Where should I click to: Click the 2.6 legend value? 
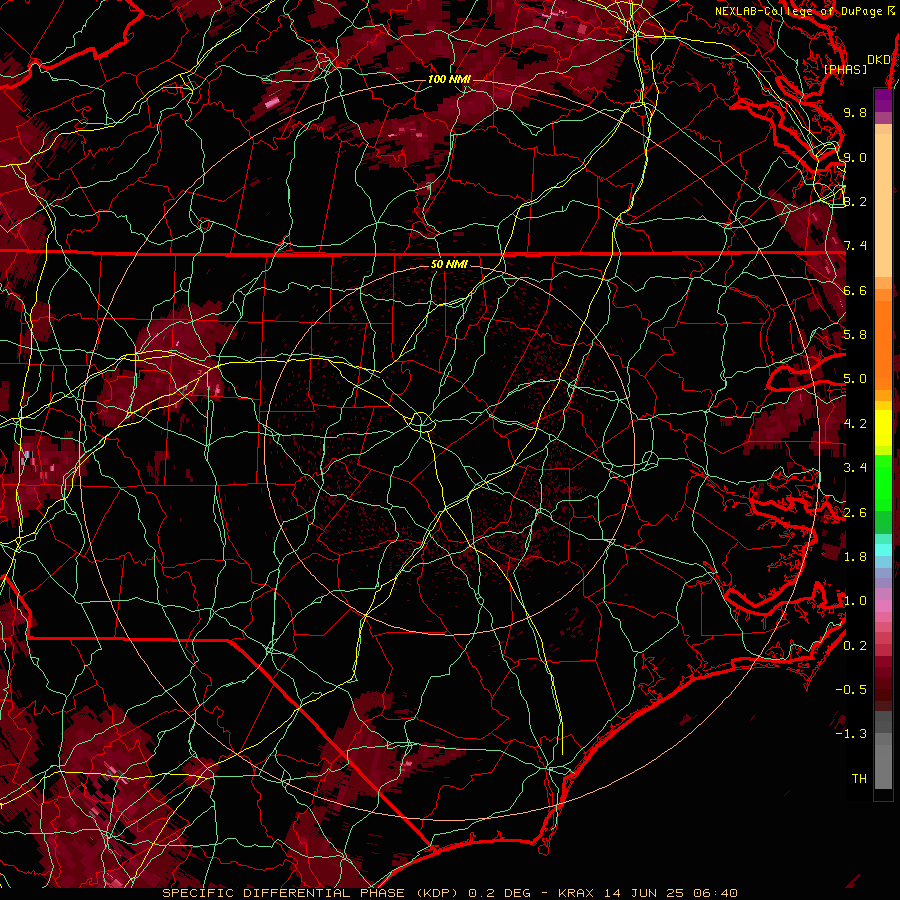coord(855,513)
